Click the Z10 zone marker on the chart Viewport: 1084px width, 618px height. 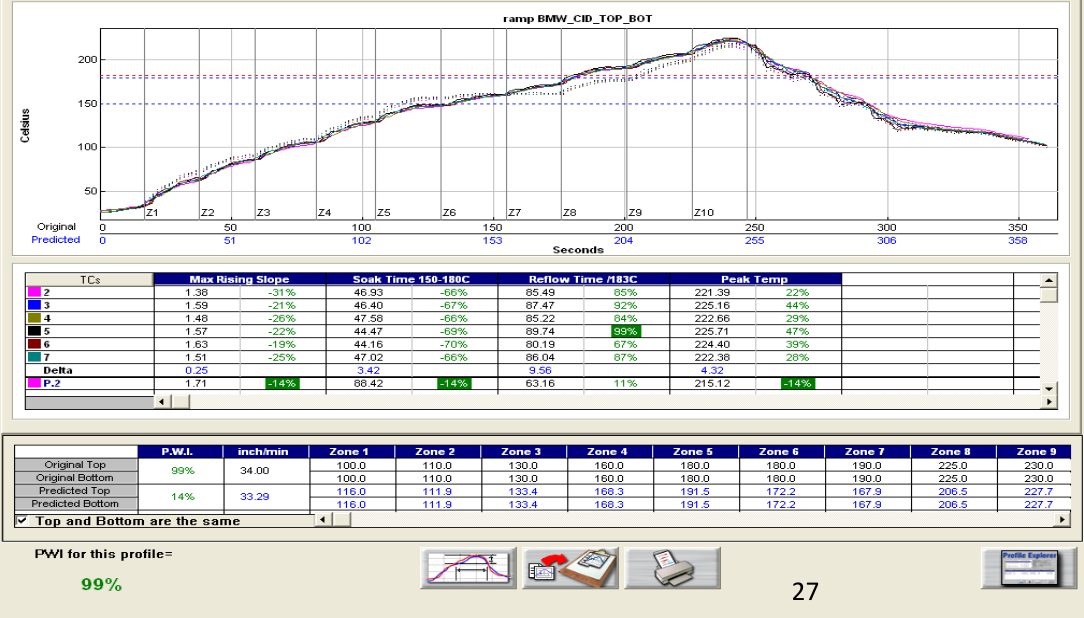(x=704, y=213)
